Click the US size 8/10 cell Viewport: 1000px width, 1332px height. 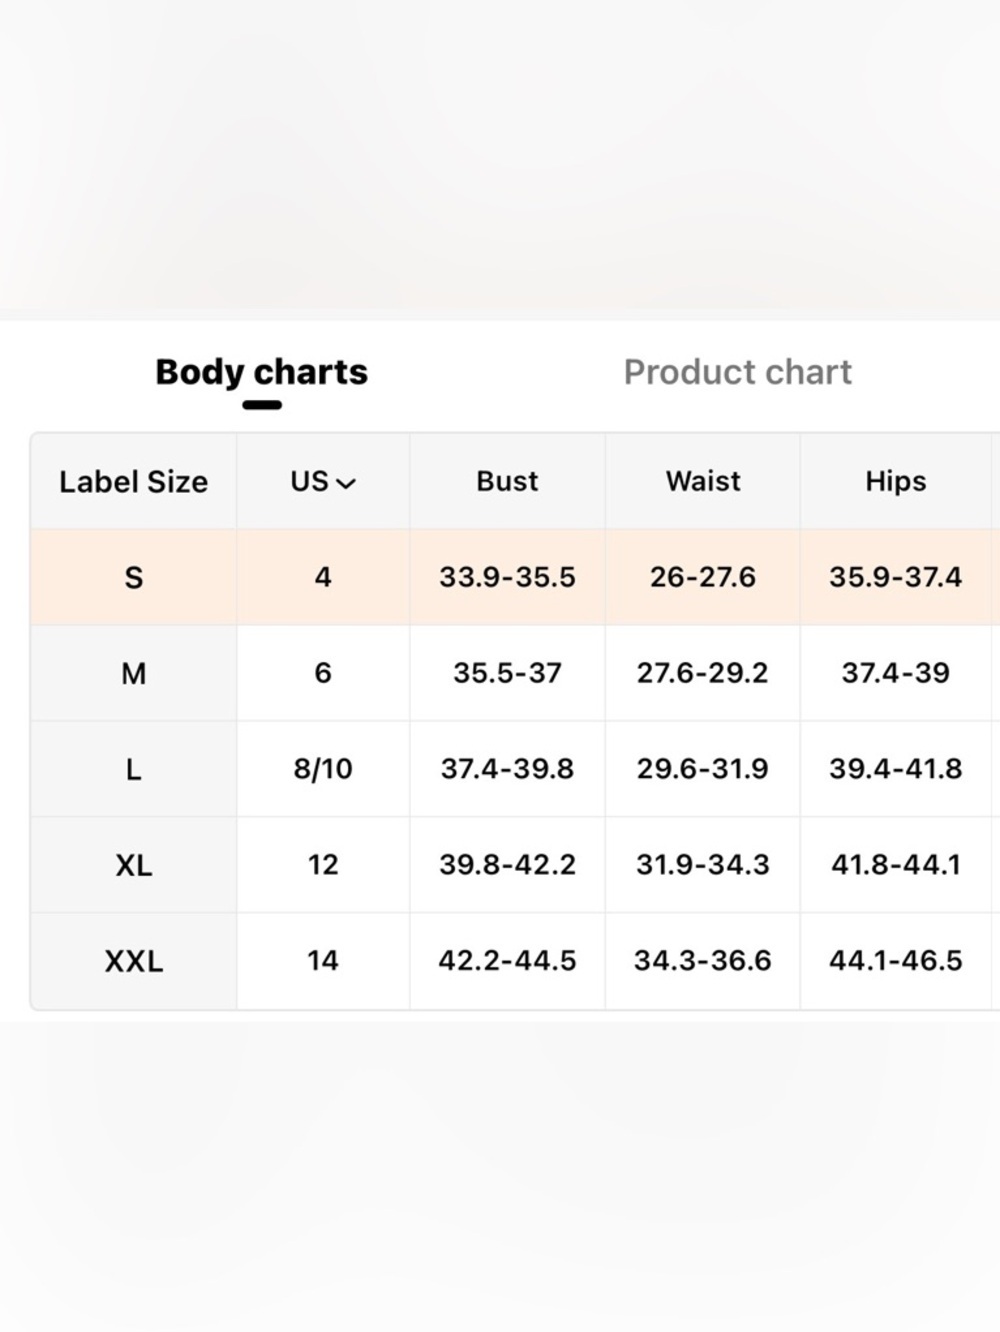323,769
